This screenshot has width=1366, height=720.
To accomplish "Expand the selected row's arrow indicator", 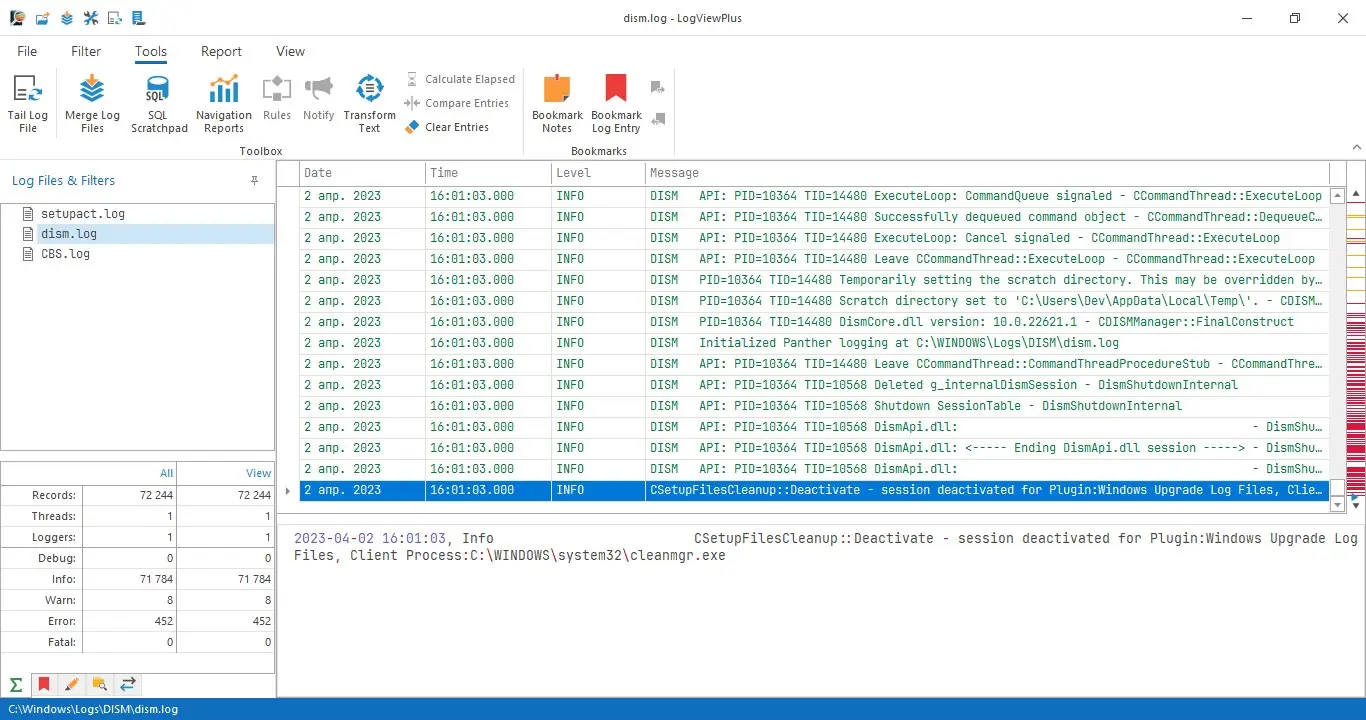I will pos(288,490).
